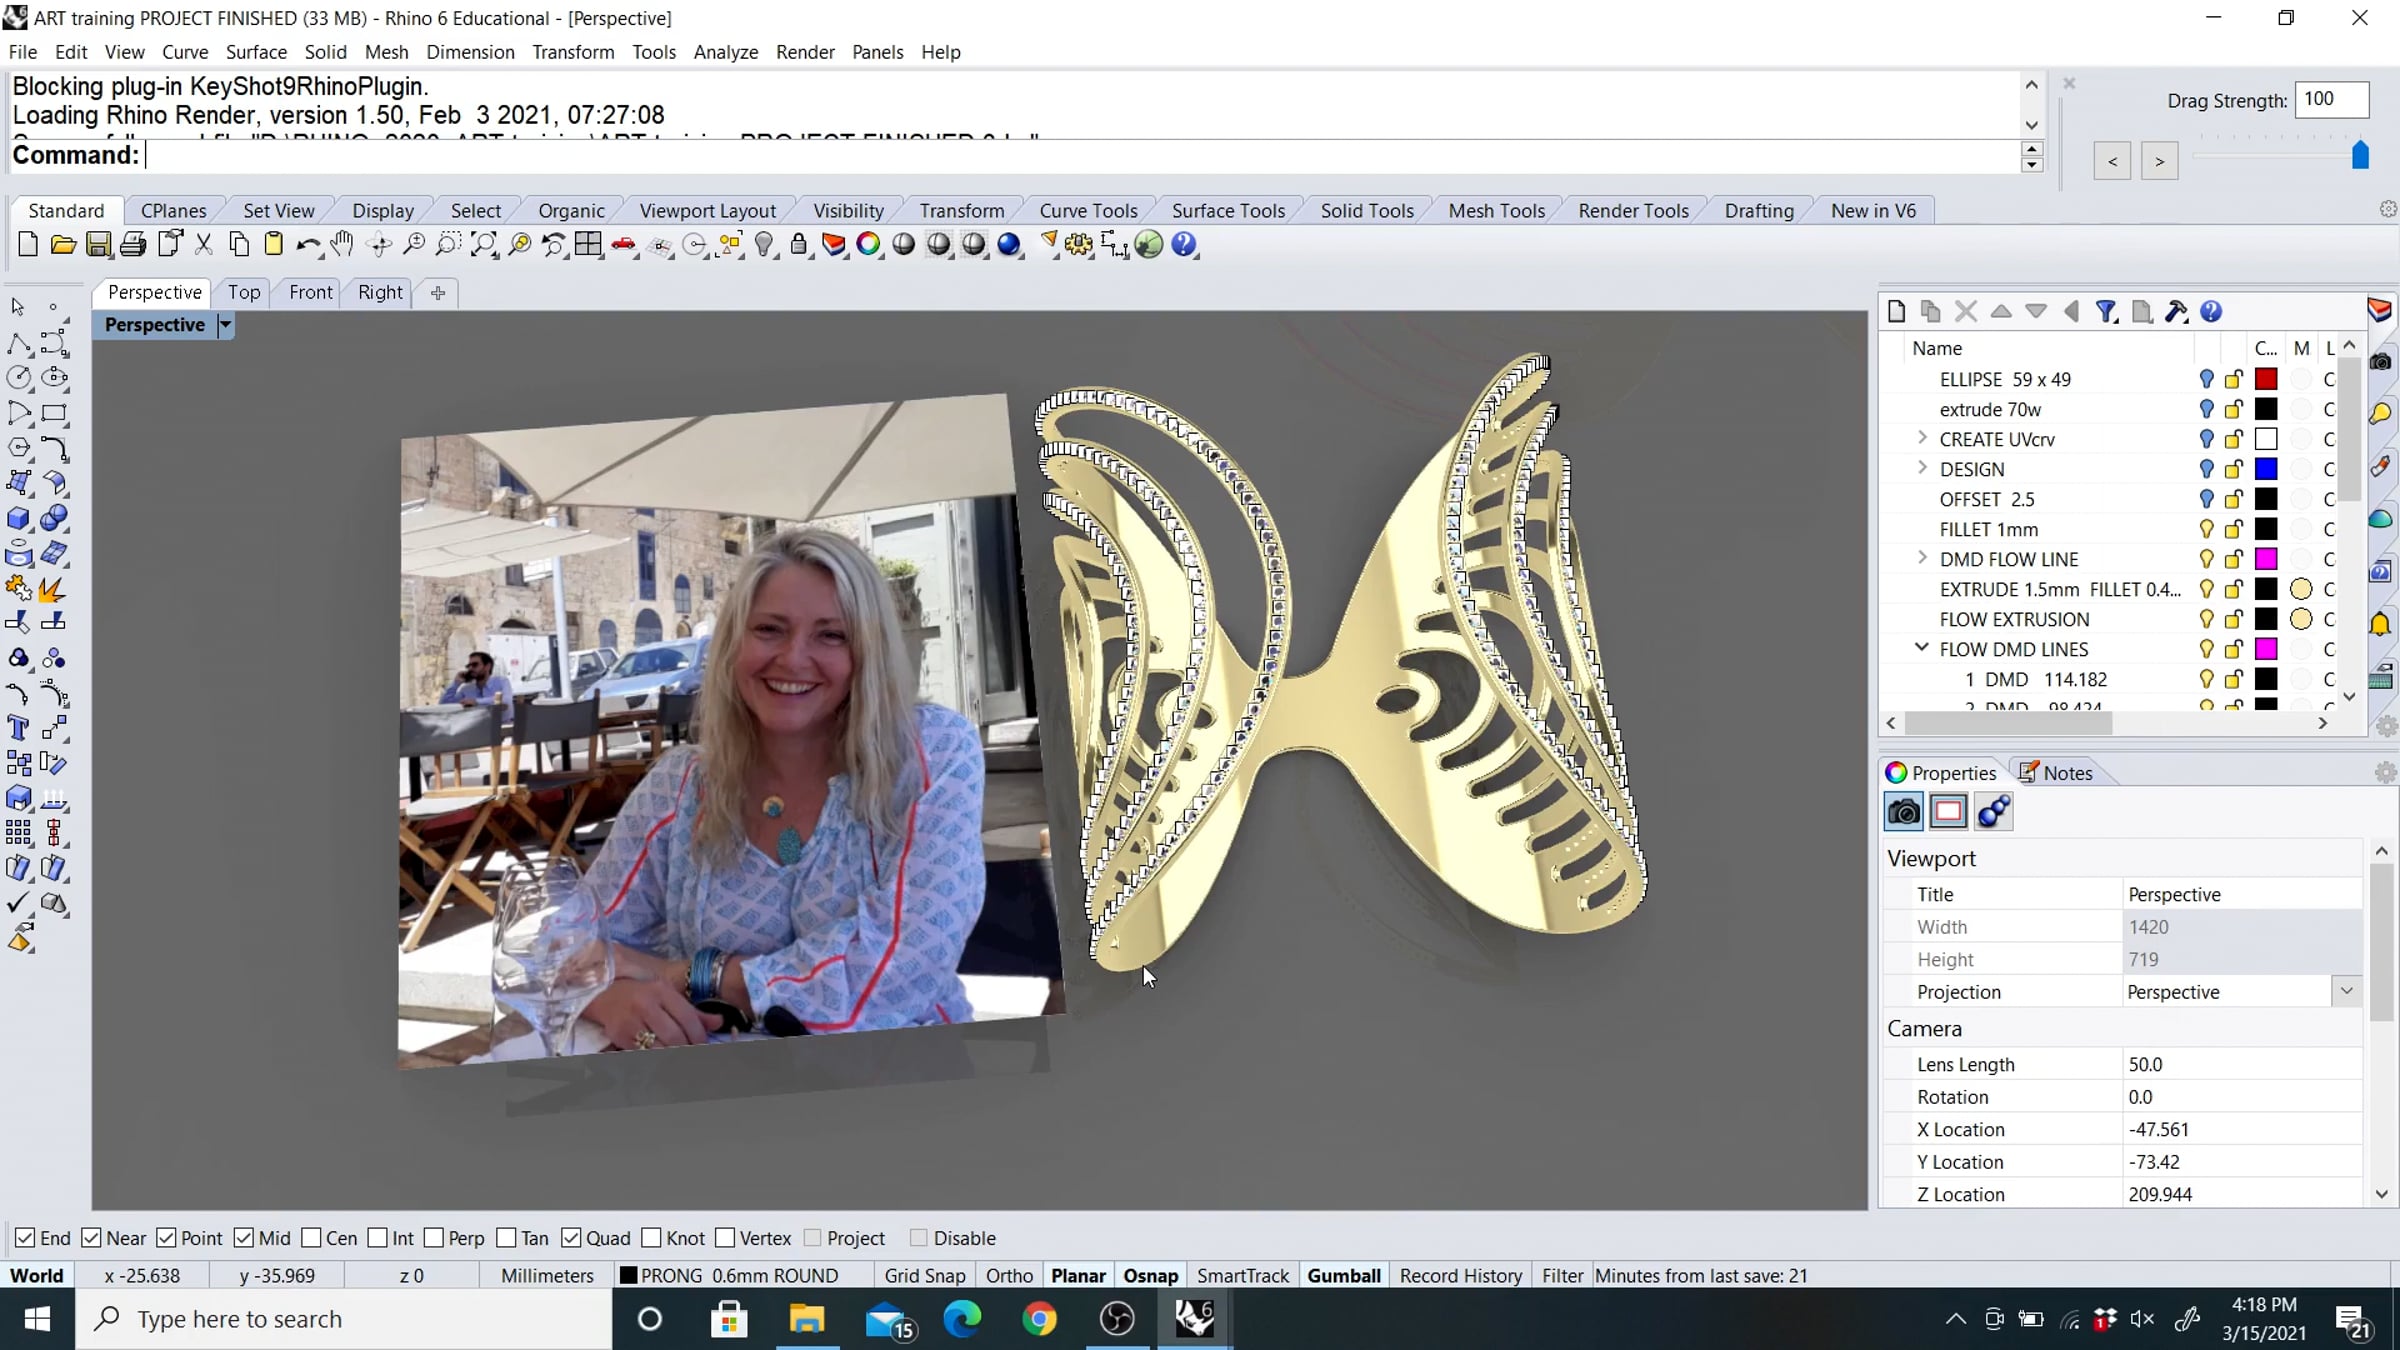This screenshot has height=1350, width=2400.
Task: Click the New Layer icon in Layers panel
Action: (1896, 312)
